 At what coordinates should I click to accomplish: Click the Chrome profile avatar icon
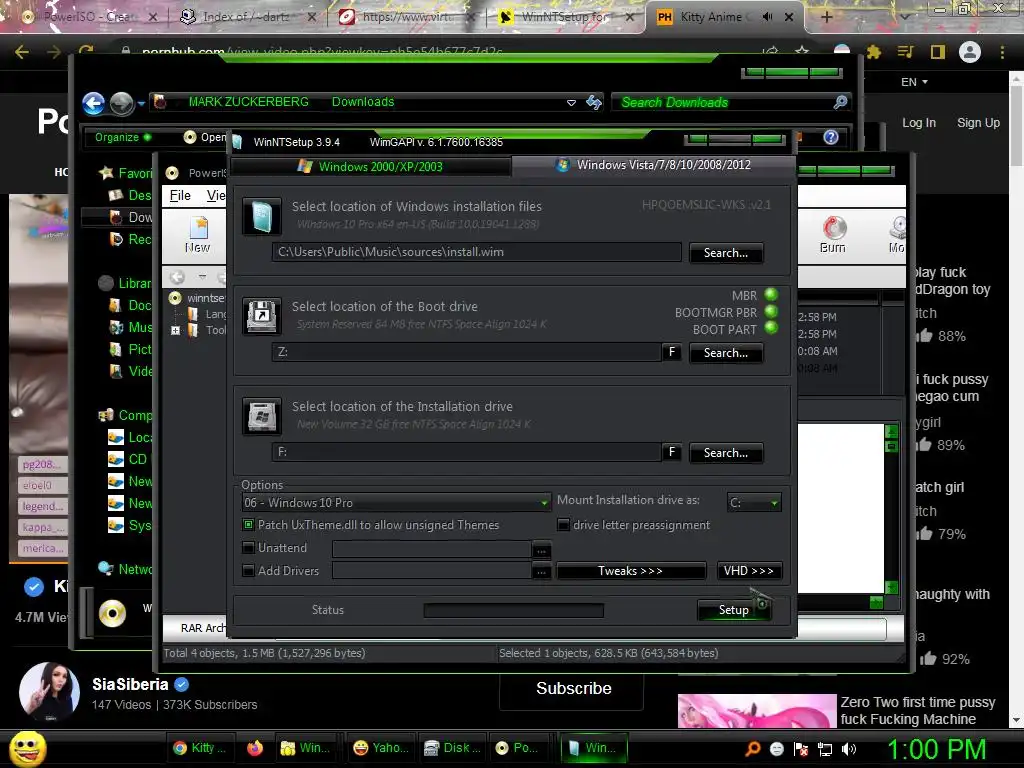point(970,52)
